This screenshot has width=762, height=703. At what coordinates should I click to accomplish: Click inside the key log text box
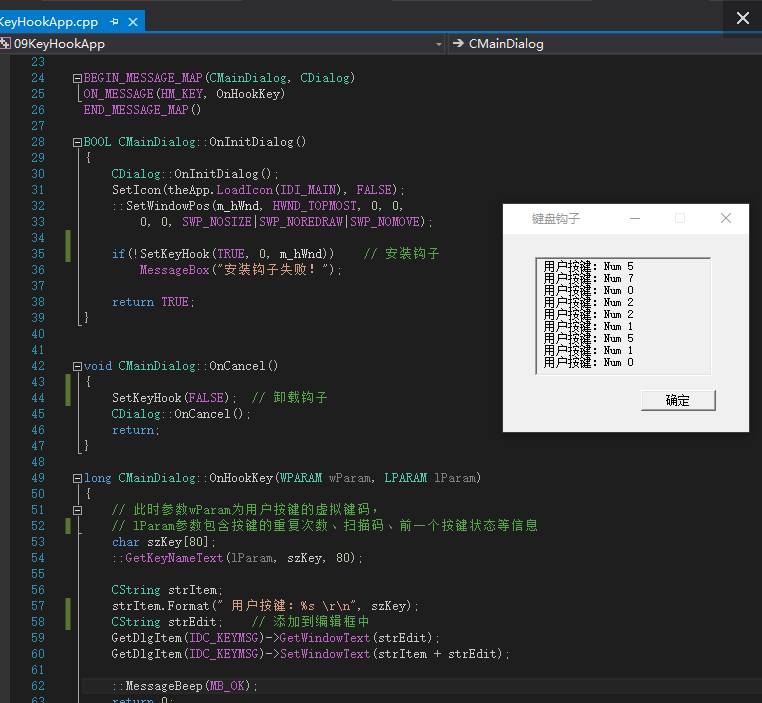click(x=622, y=315)
